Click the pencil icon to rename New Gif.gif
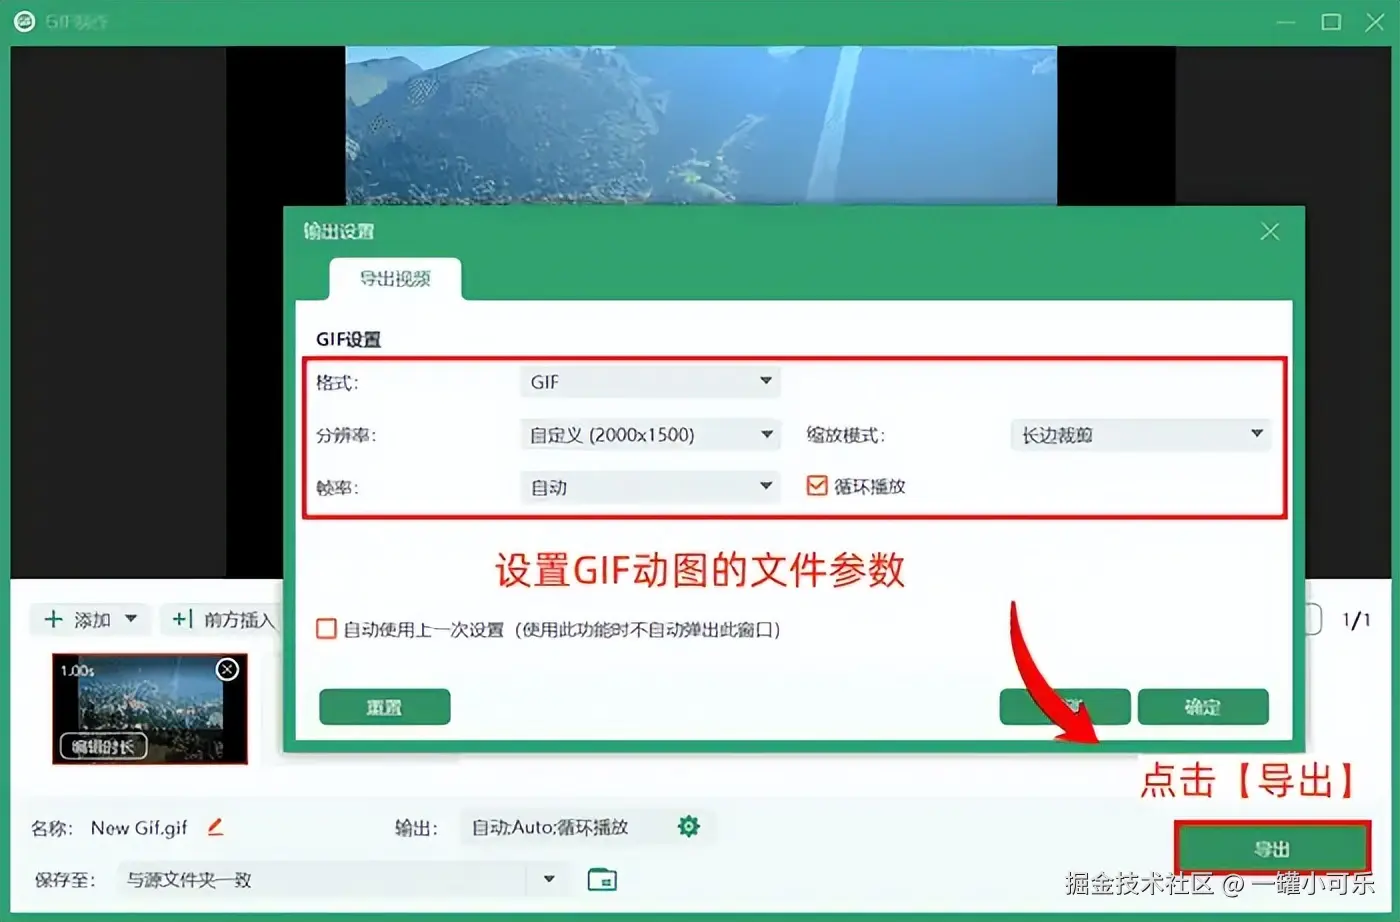The width and height of the screenshot is (1400, 922). pos(215,827)
